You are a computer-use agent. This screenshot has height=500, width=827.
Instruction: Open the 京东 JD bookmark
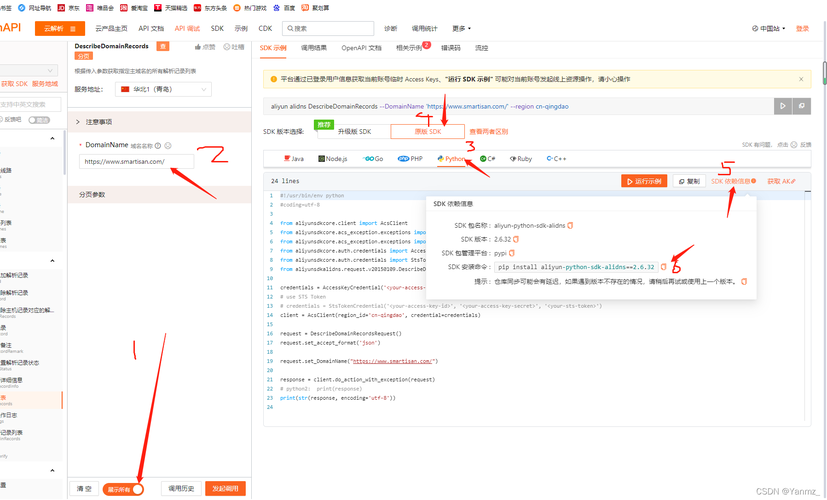pyautogui.click(x=69, y=8)
